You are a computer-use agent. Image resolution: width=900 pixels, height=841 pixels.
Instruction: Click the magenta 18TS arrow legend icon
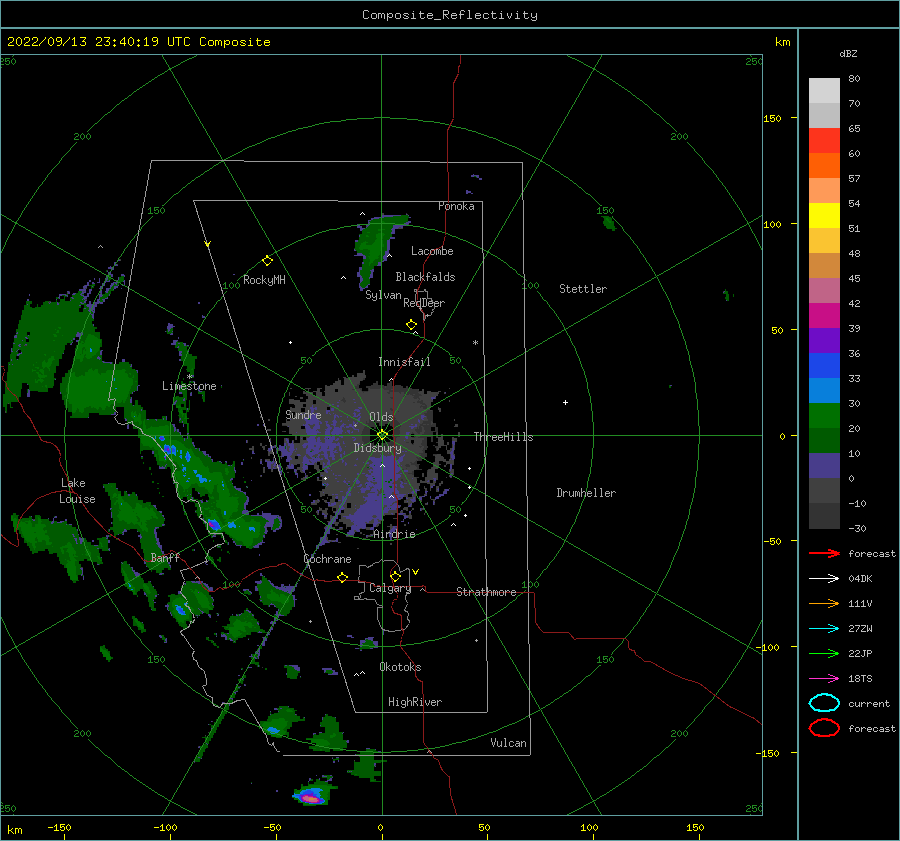point(824,679)
